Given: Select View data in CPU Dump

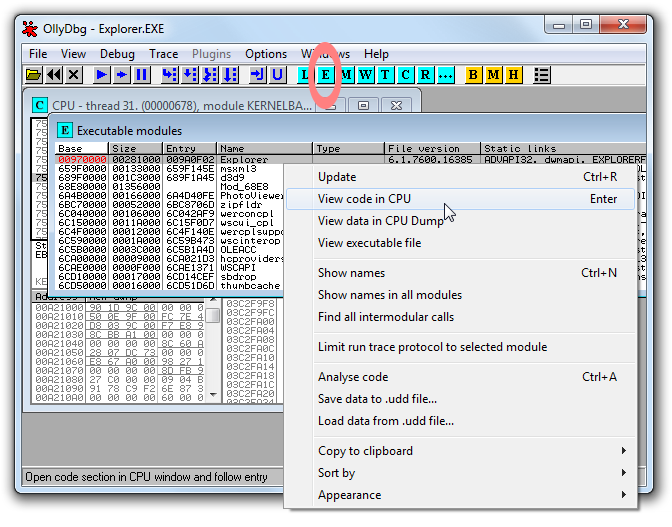Looking at the screenshot, I should tap(460, 221).
